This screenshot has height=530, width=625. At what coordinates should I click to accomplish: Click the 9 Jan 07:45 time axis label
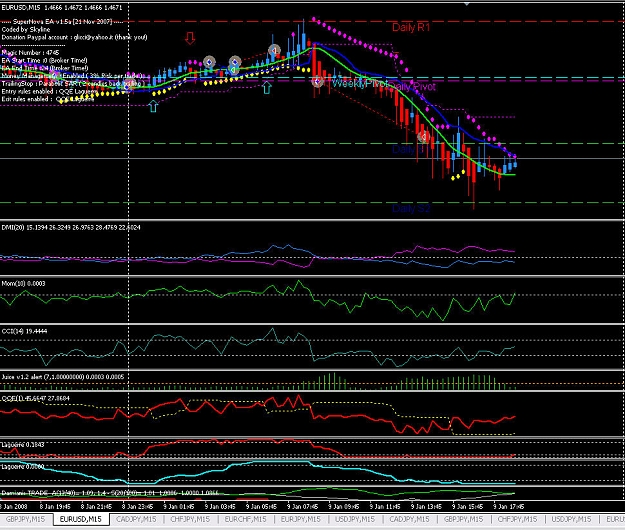(x=303, y=506)
